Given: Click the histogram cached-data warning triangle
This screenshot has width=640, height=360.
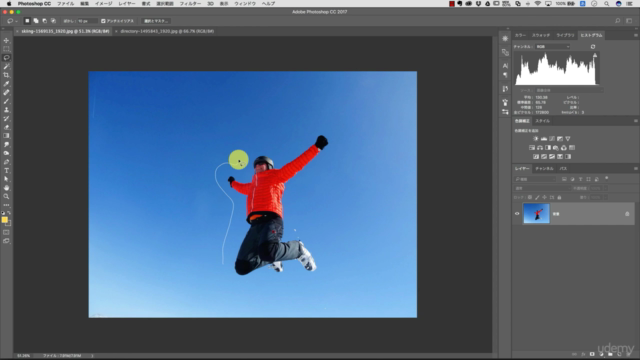Looking at the screenshot, I should (595, 55).
